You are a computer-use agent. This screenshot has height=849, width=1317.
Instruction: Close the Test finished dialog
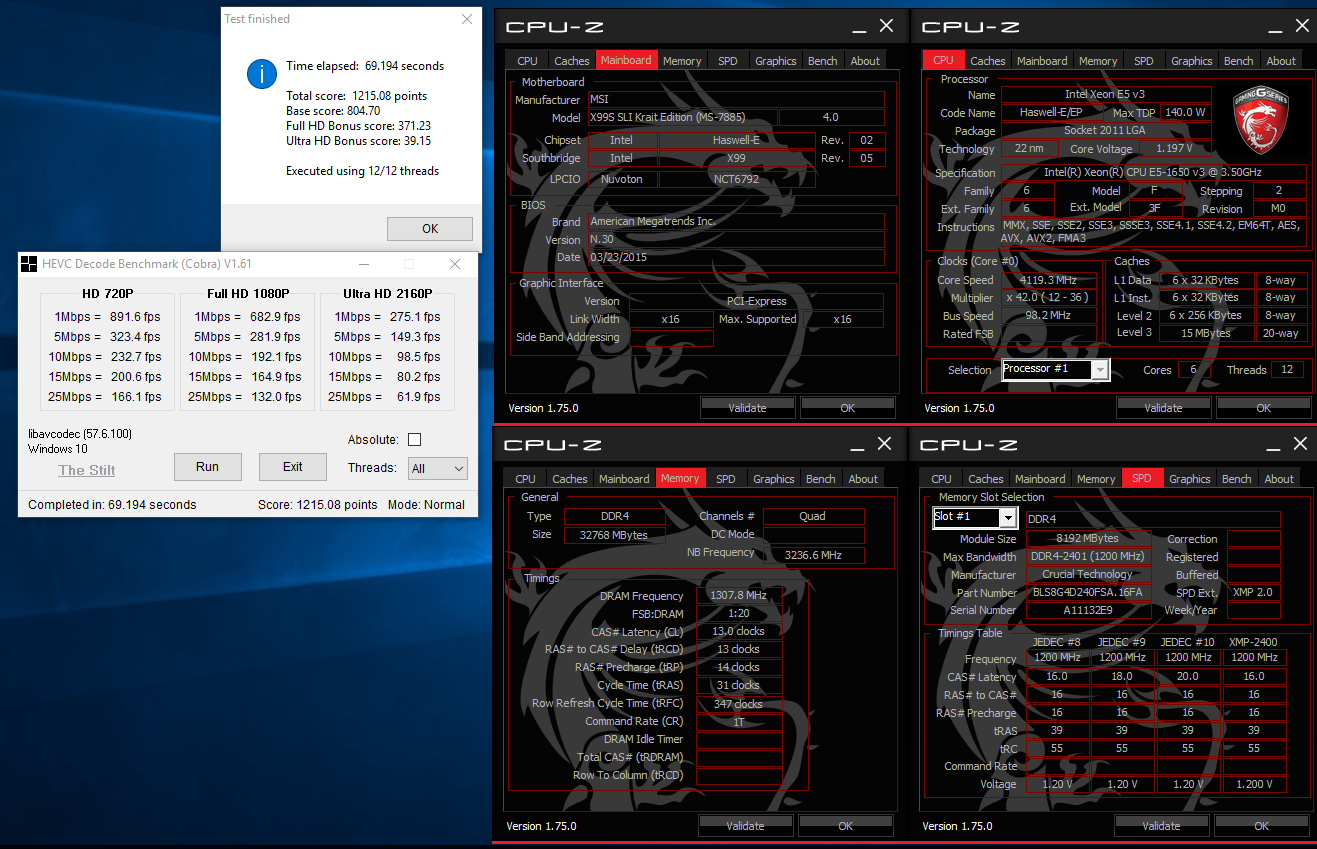[x=467, y=19]
